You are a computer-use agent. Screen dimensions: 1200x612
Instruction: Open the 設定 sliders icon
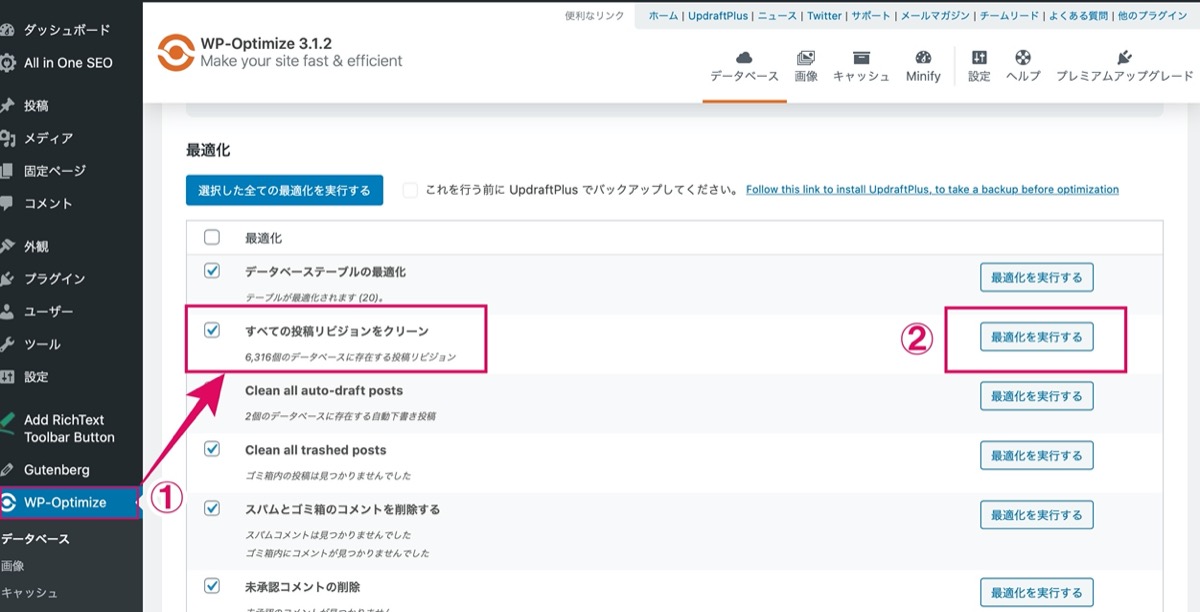coord(979,57)
